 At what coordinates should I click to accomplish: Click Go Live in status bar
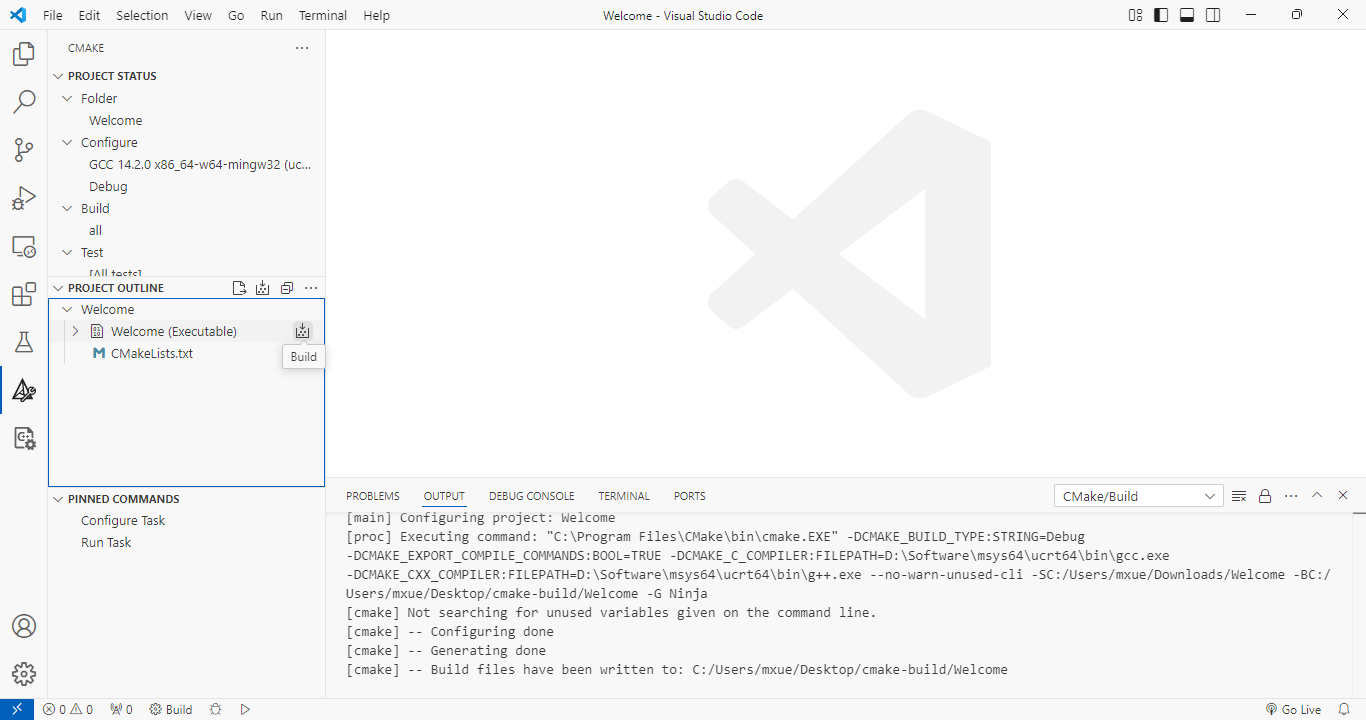1293,709
